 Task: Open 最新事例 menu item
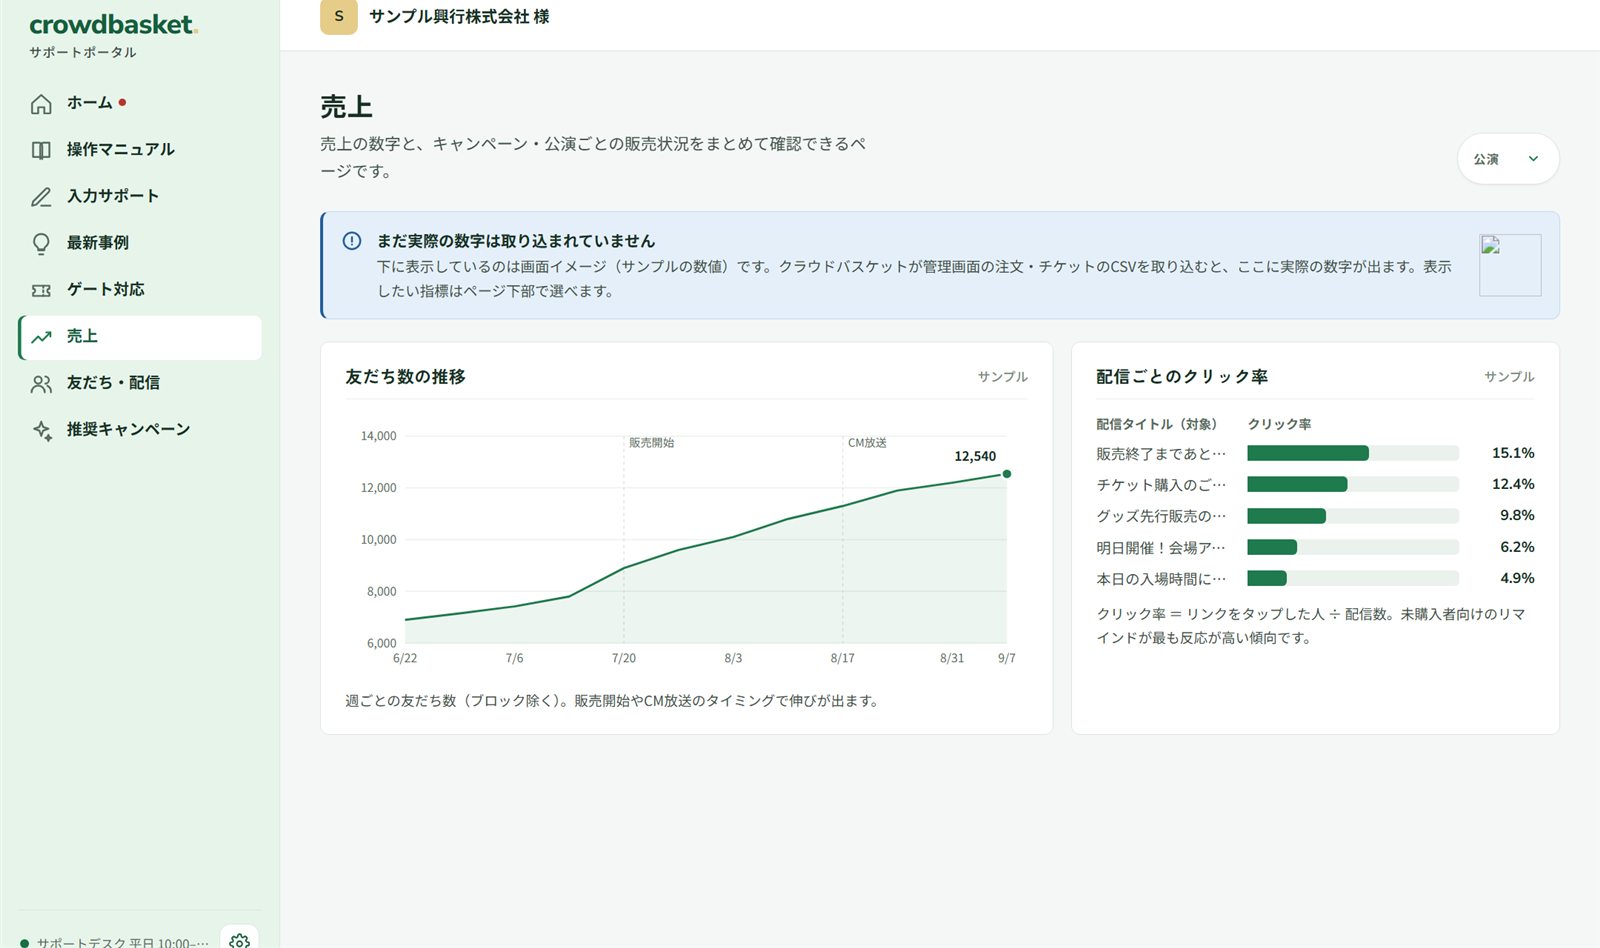coord(140,243)
